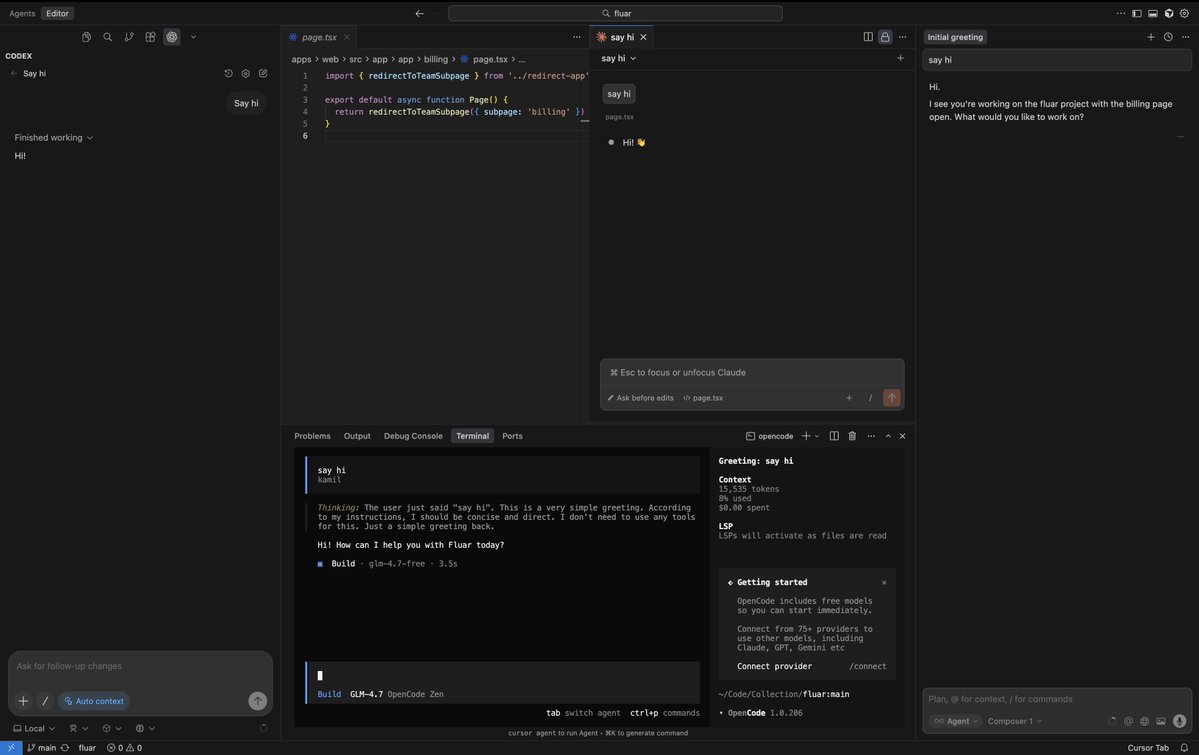Viewport: 1199px width, 755px height.
Task: Open the reasoning effort dropdown in Codex footer
Action: click(x=145, y=728)
